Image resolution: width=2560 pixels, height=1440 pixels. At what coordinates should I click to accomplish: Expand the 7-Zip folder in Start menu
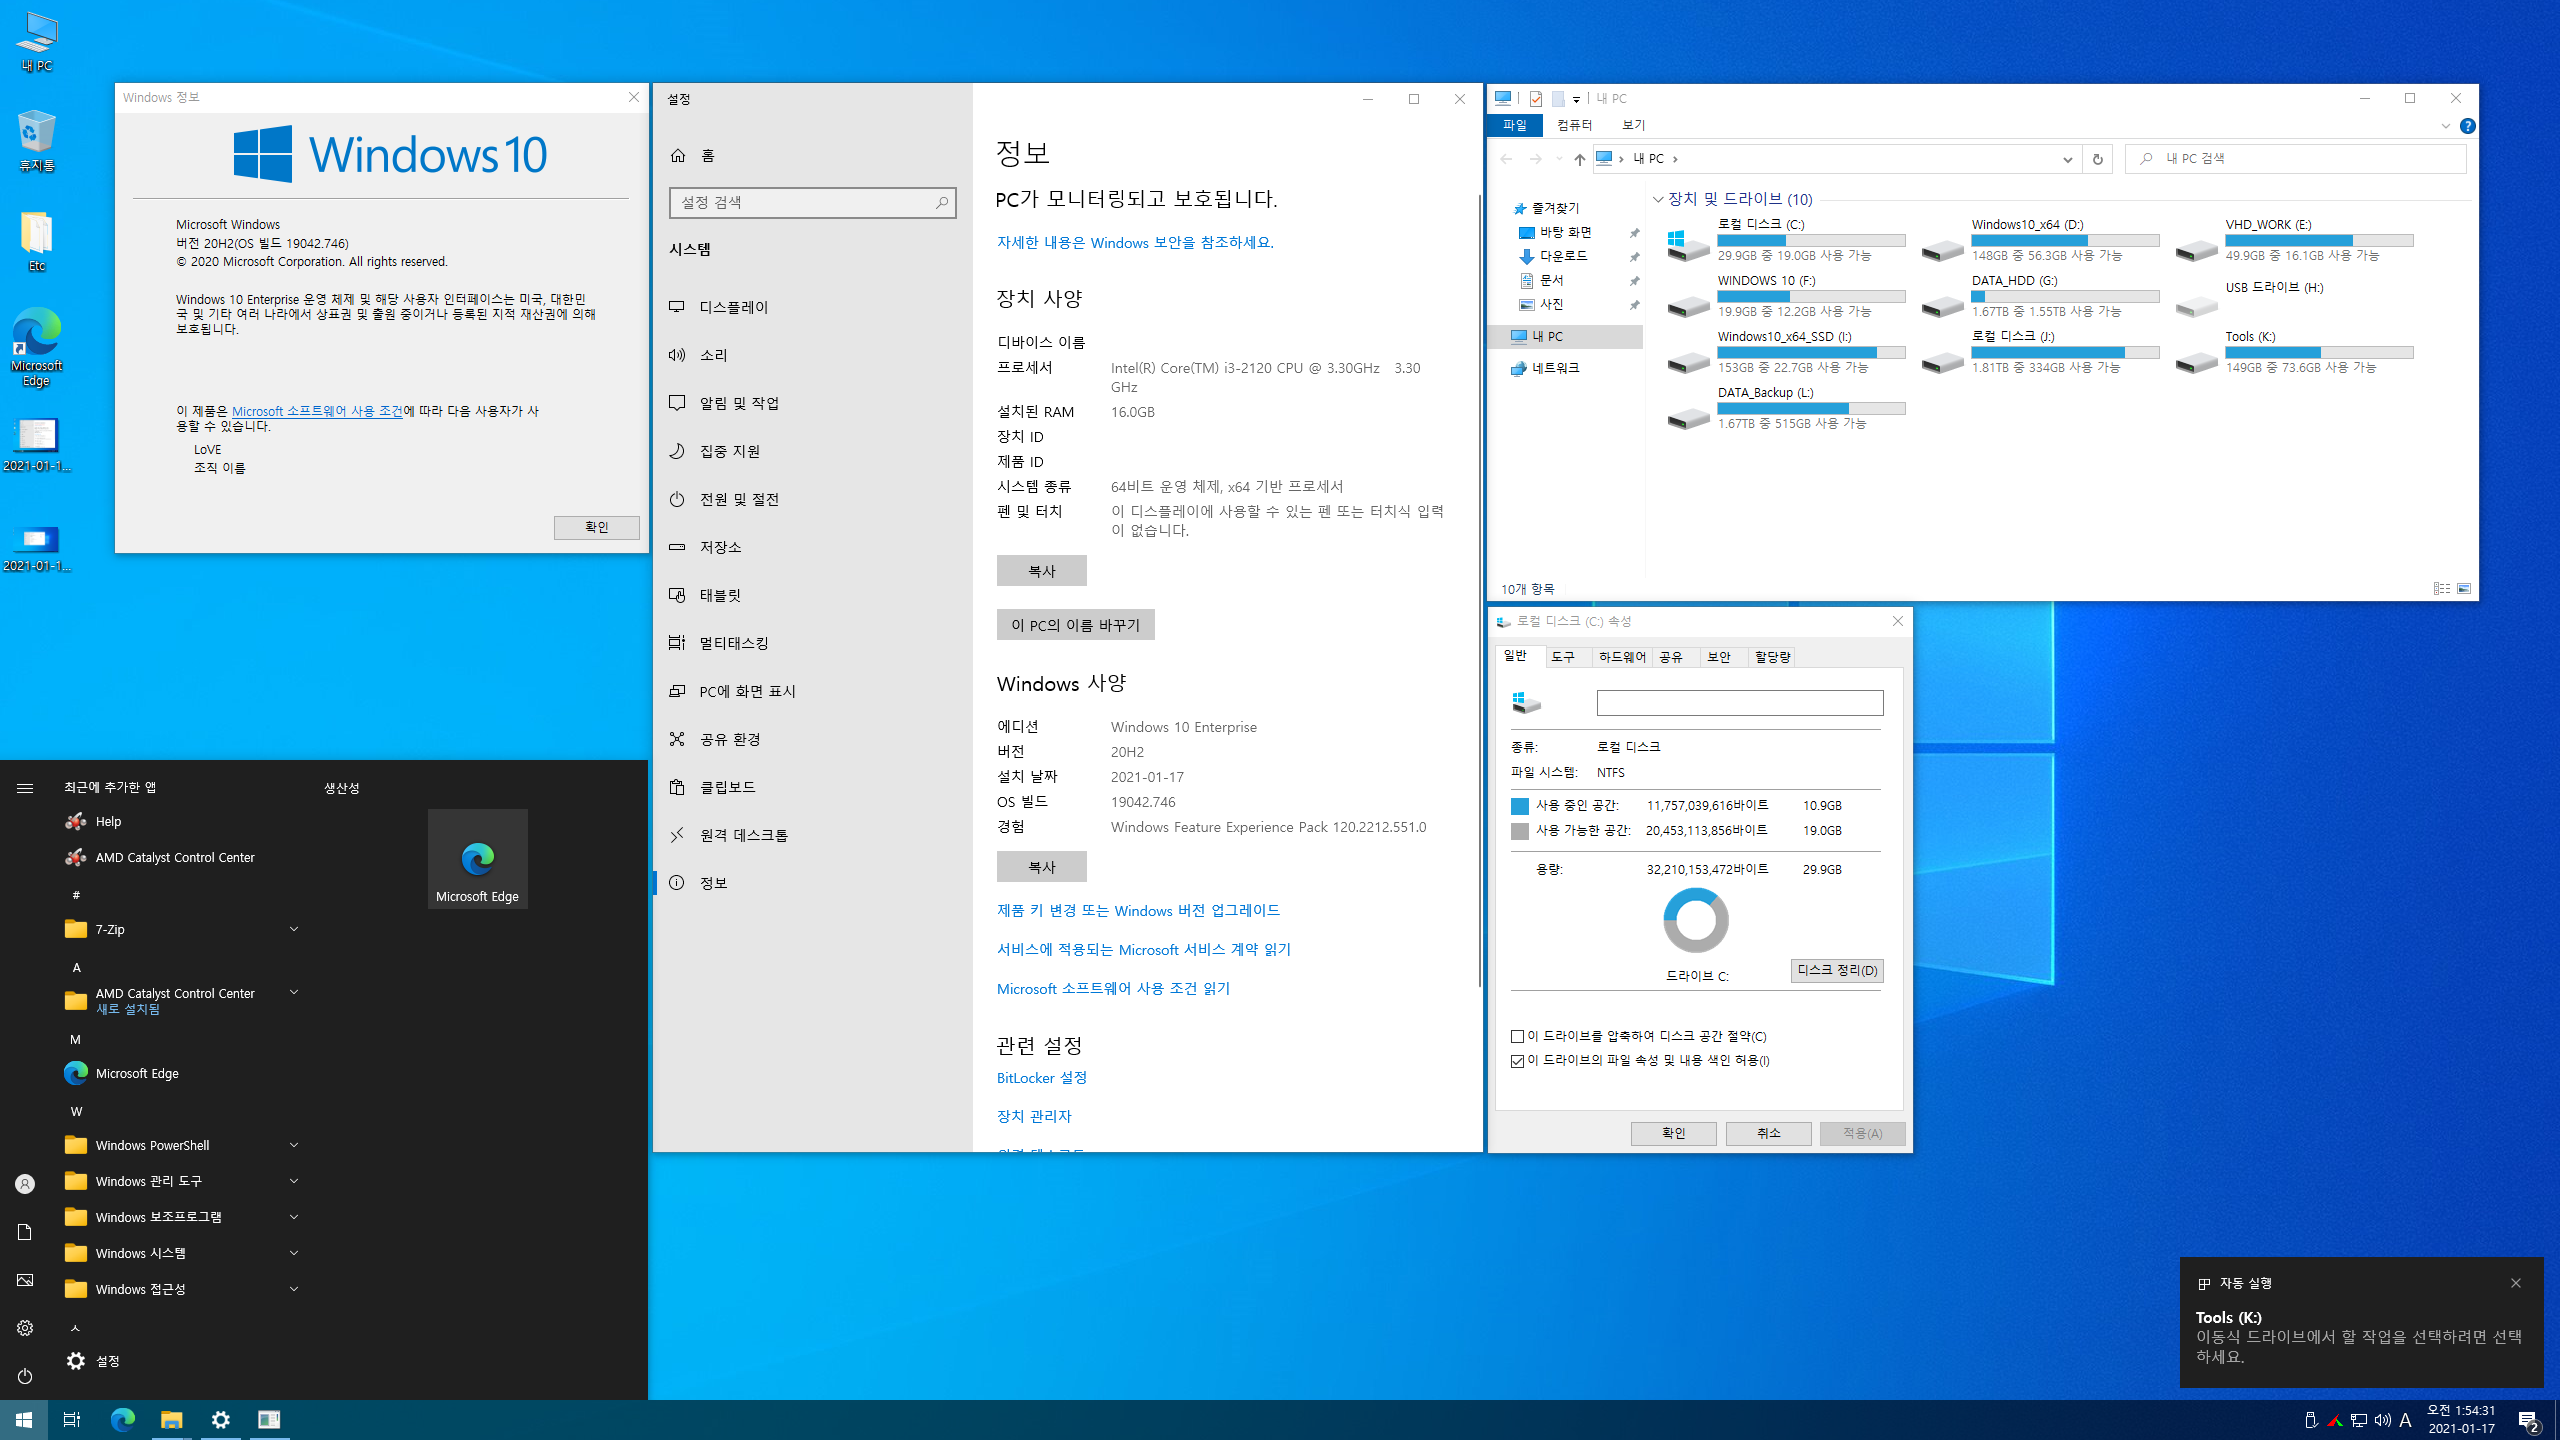(294, 929)
